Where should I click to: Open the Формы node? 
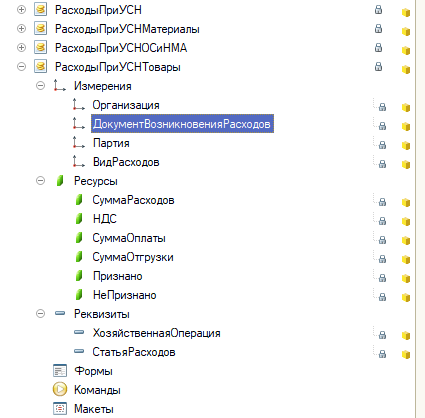click(x=93, y=371)
